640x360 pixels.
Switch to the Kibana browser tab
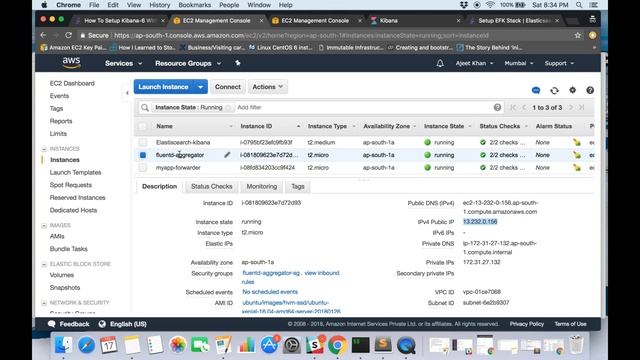point(414,20)
